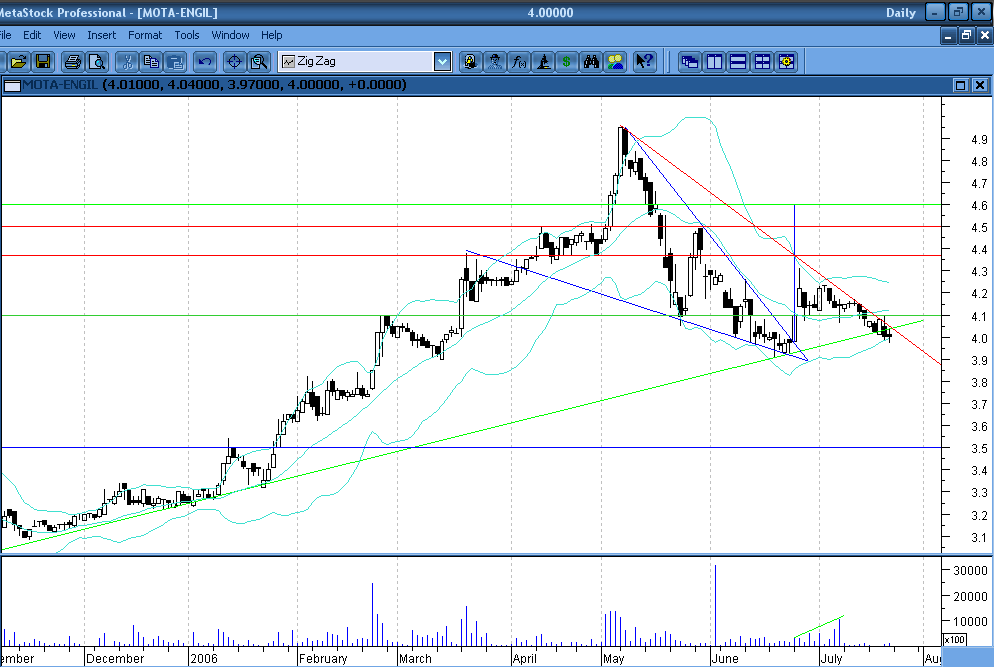Undo the last action
The width and height of the screenshot is (994, 667).
point(204,62)
